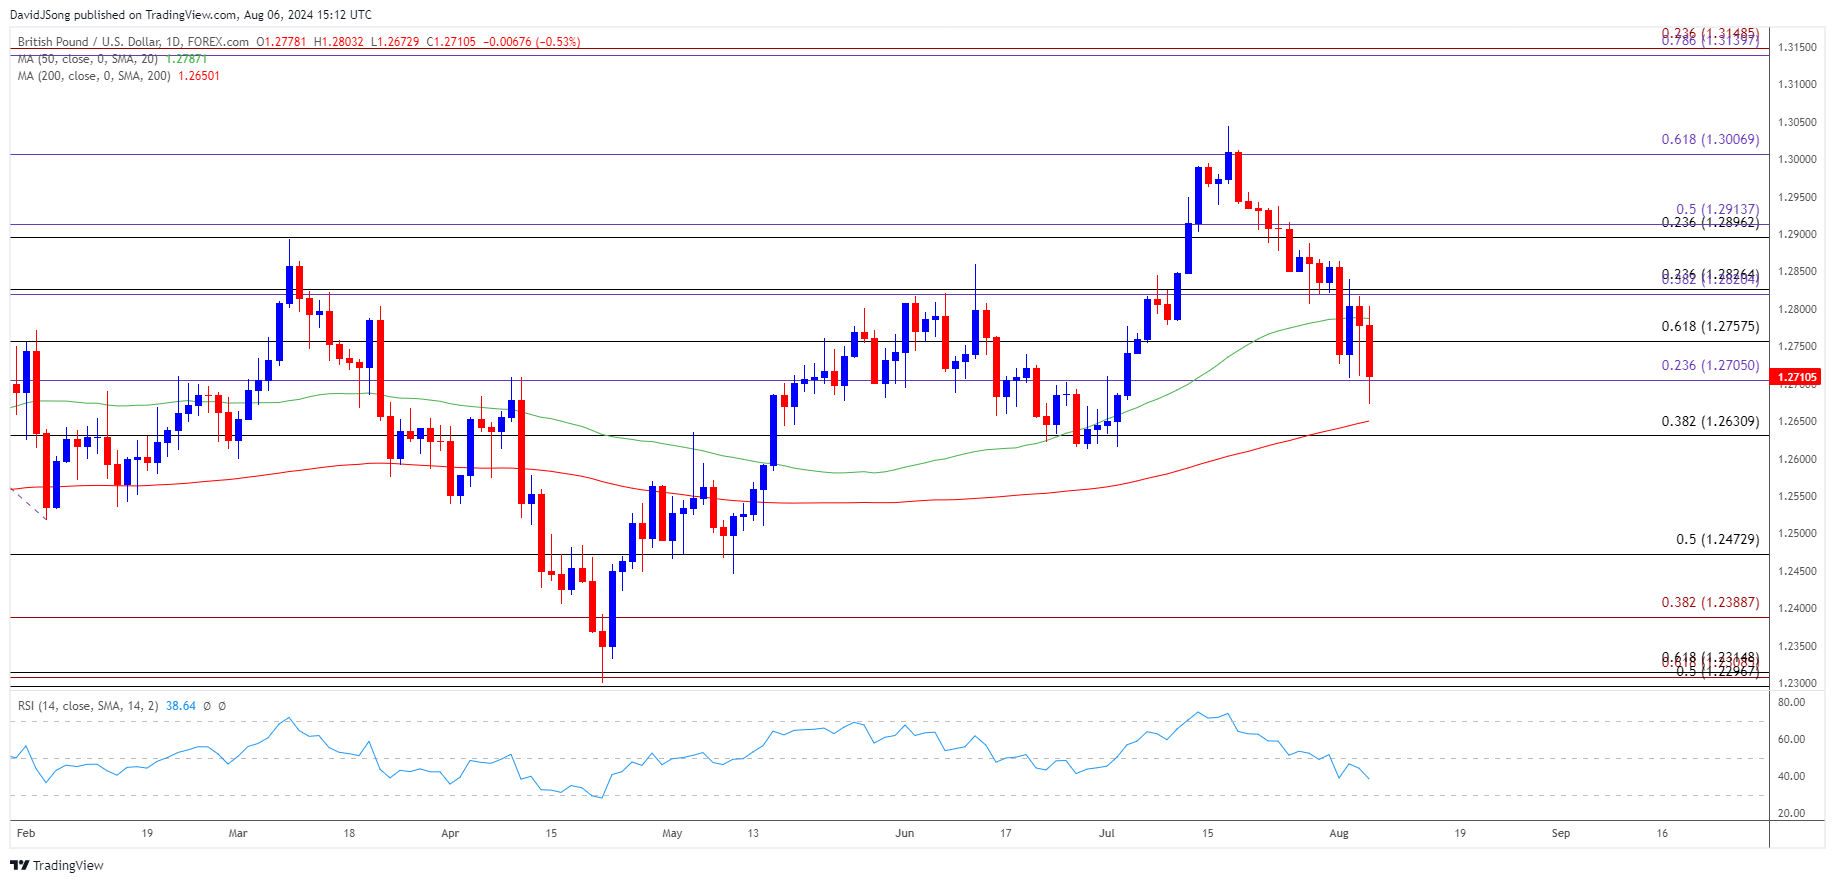Click 1.26000 on the price axis
Viewport: 1835px width, 883px height.
coord(1797,459)
